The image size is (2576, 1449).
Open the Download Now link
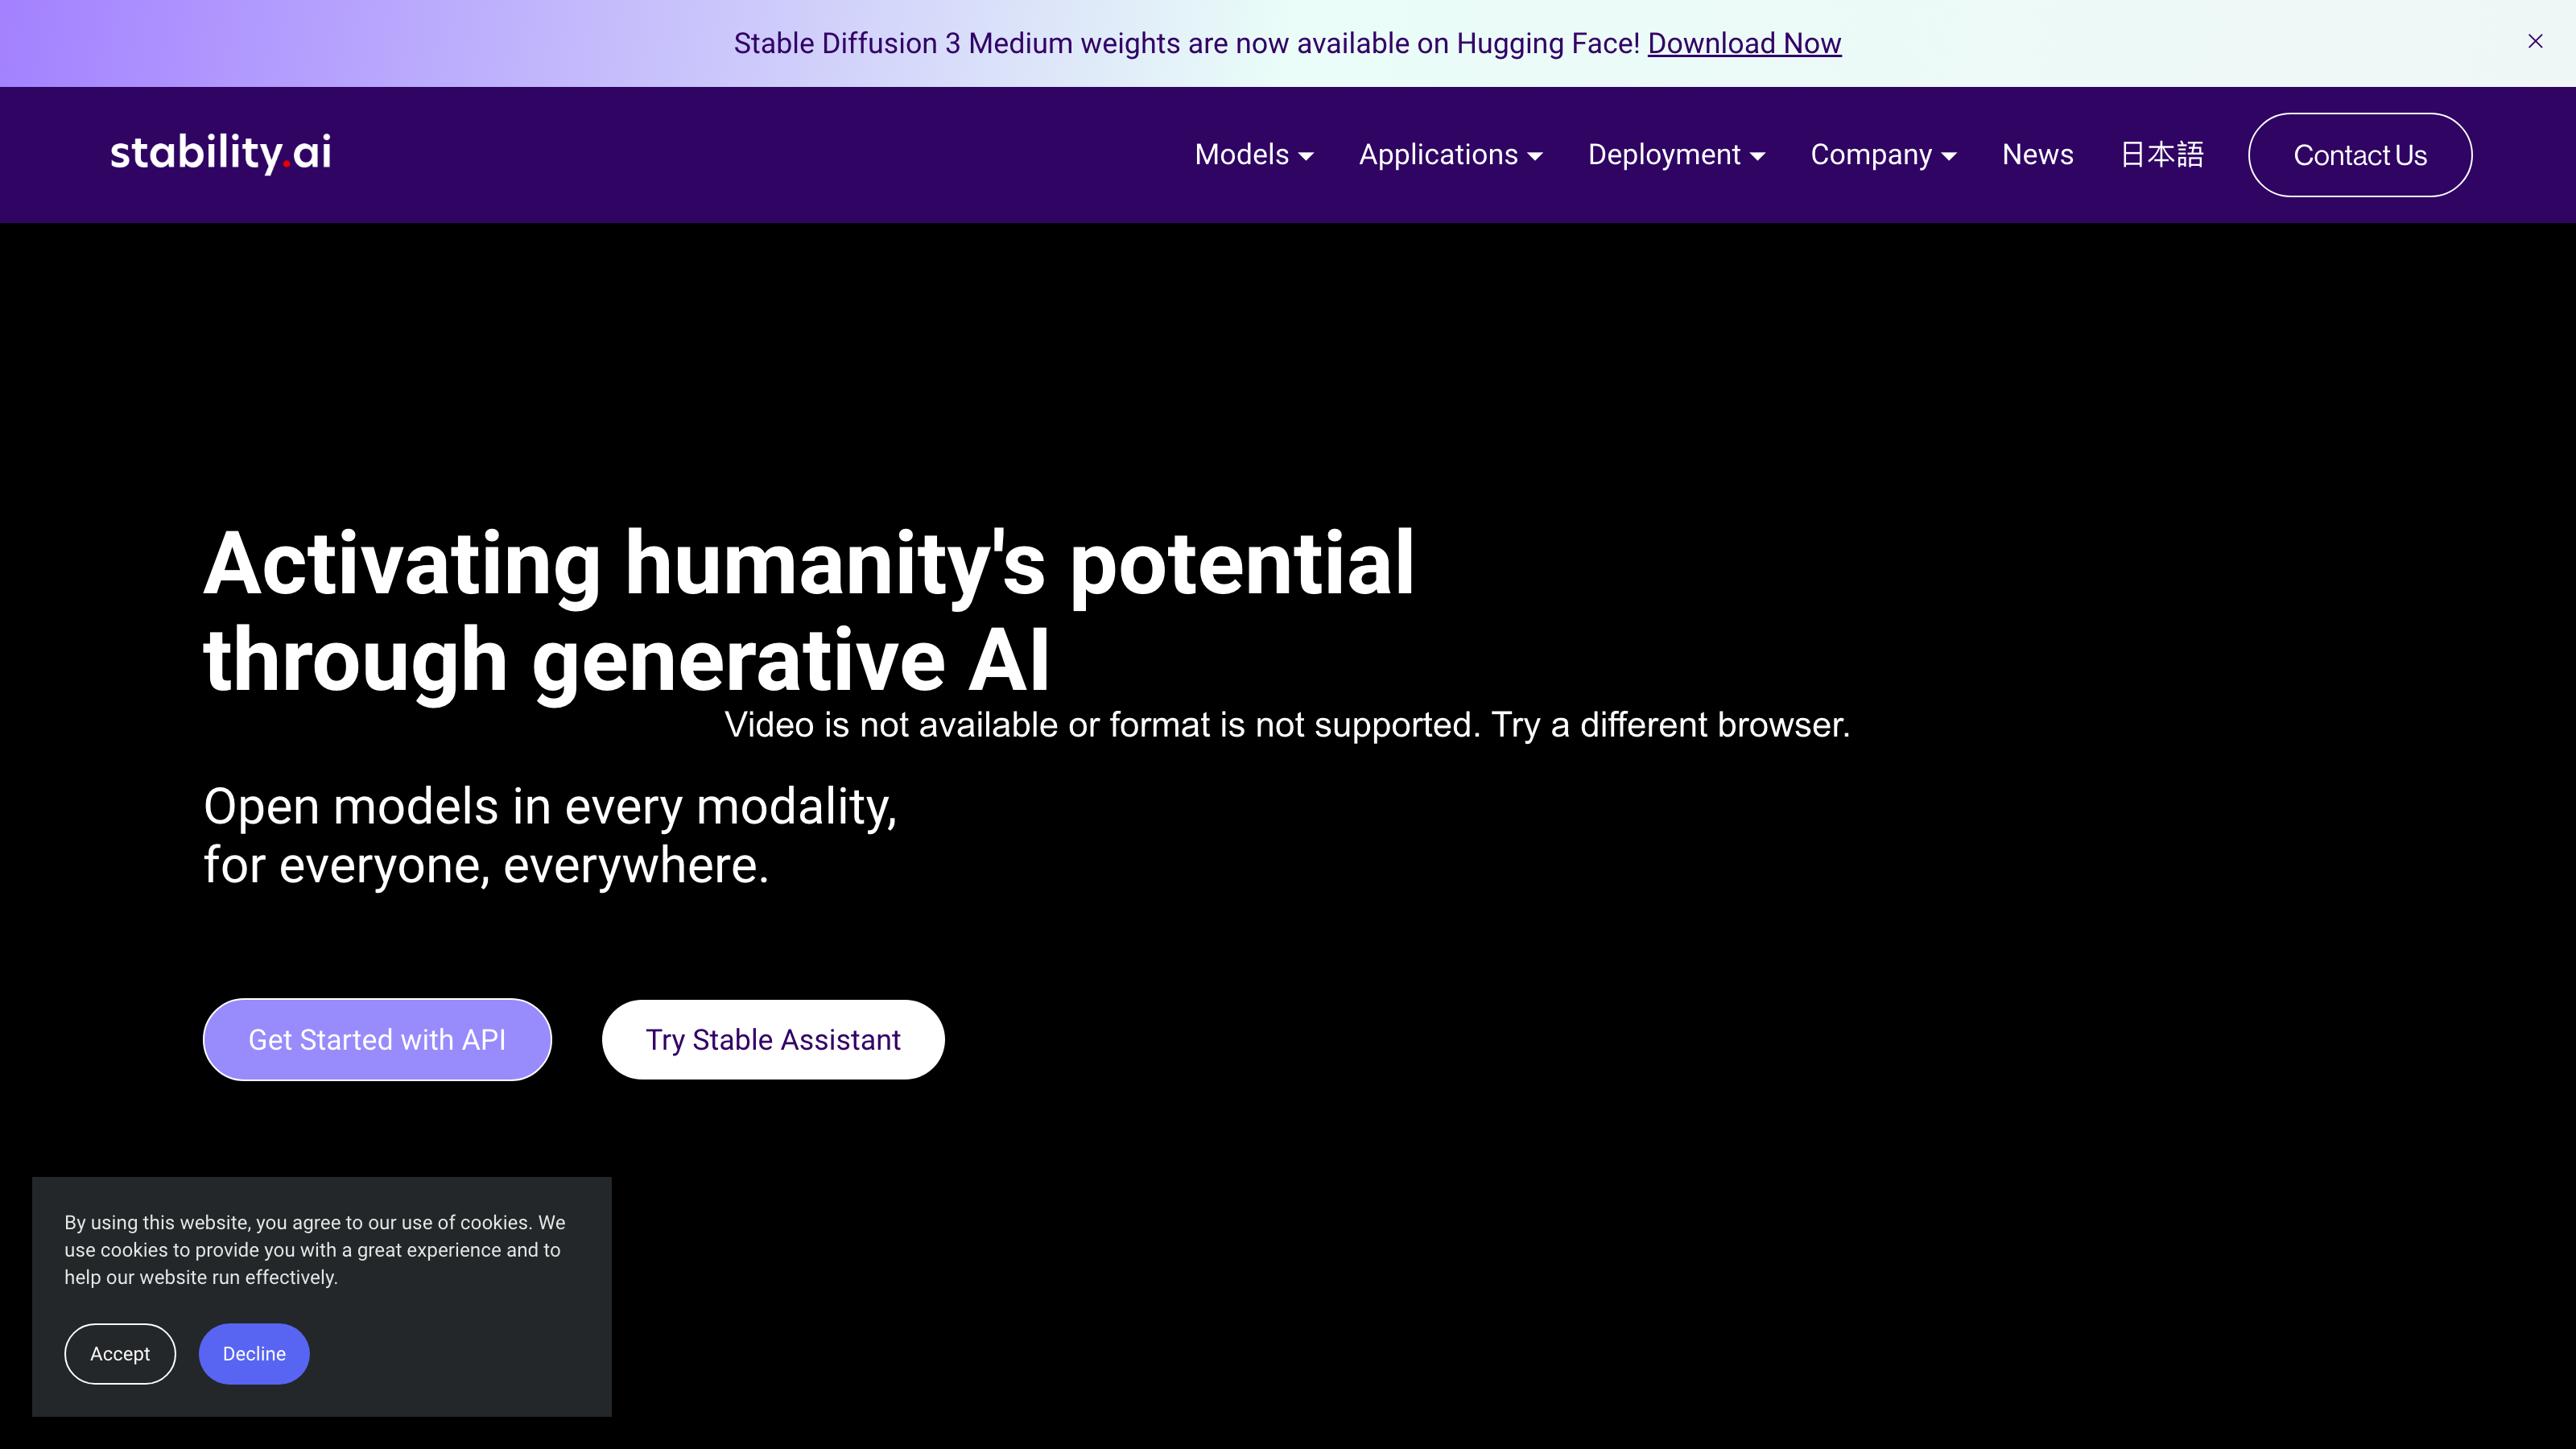pyautogui.click(x=1744, y=43)
